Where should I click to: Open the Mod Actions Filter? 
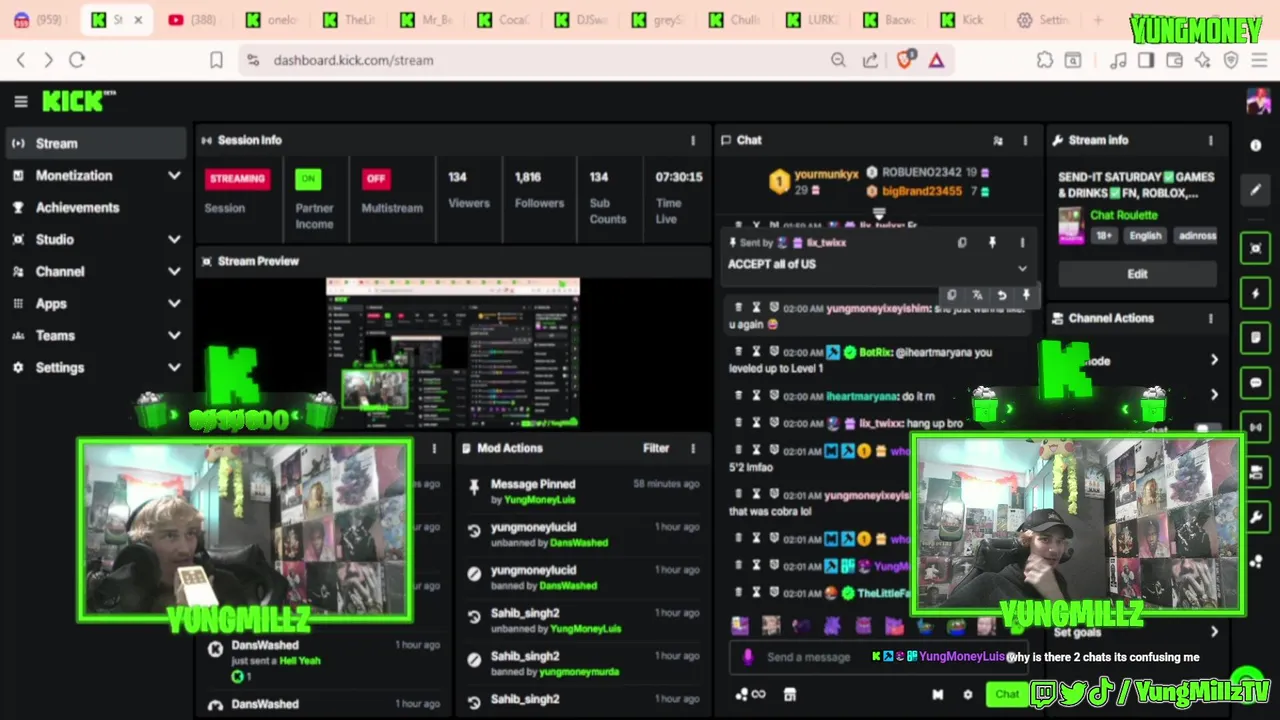656,448
